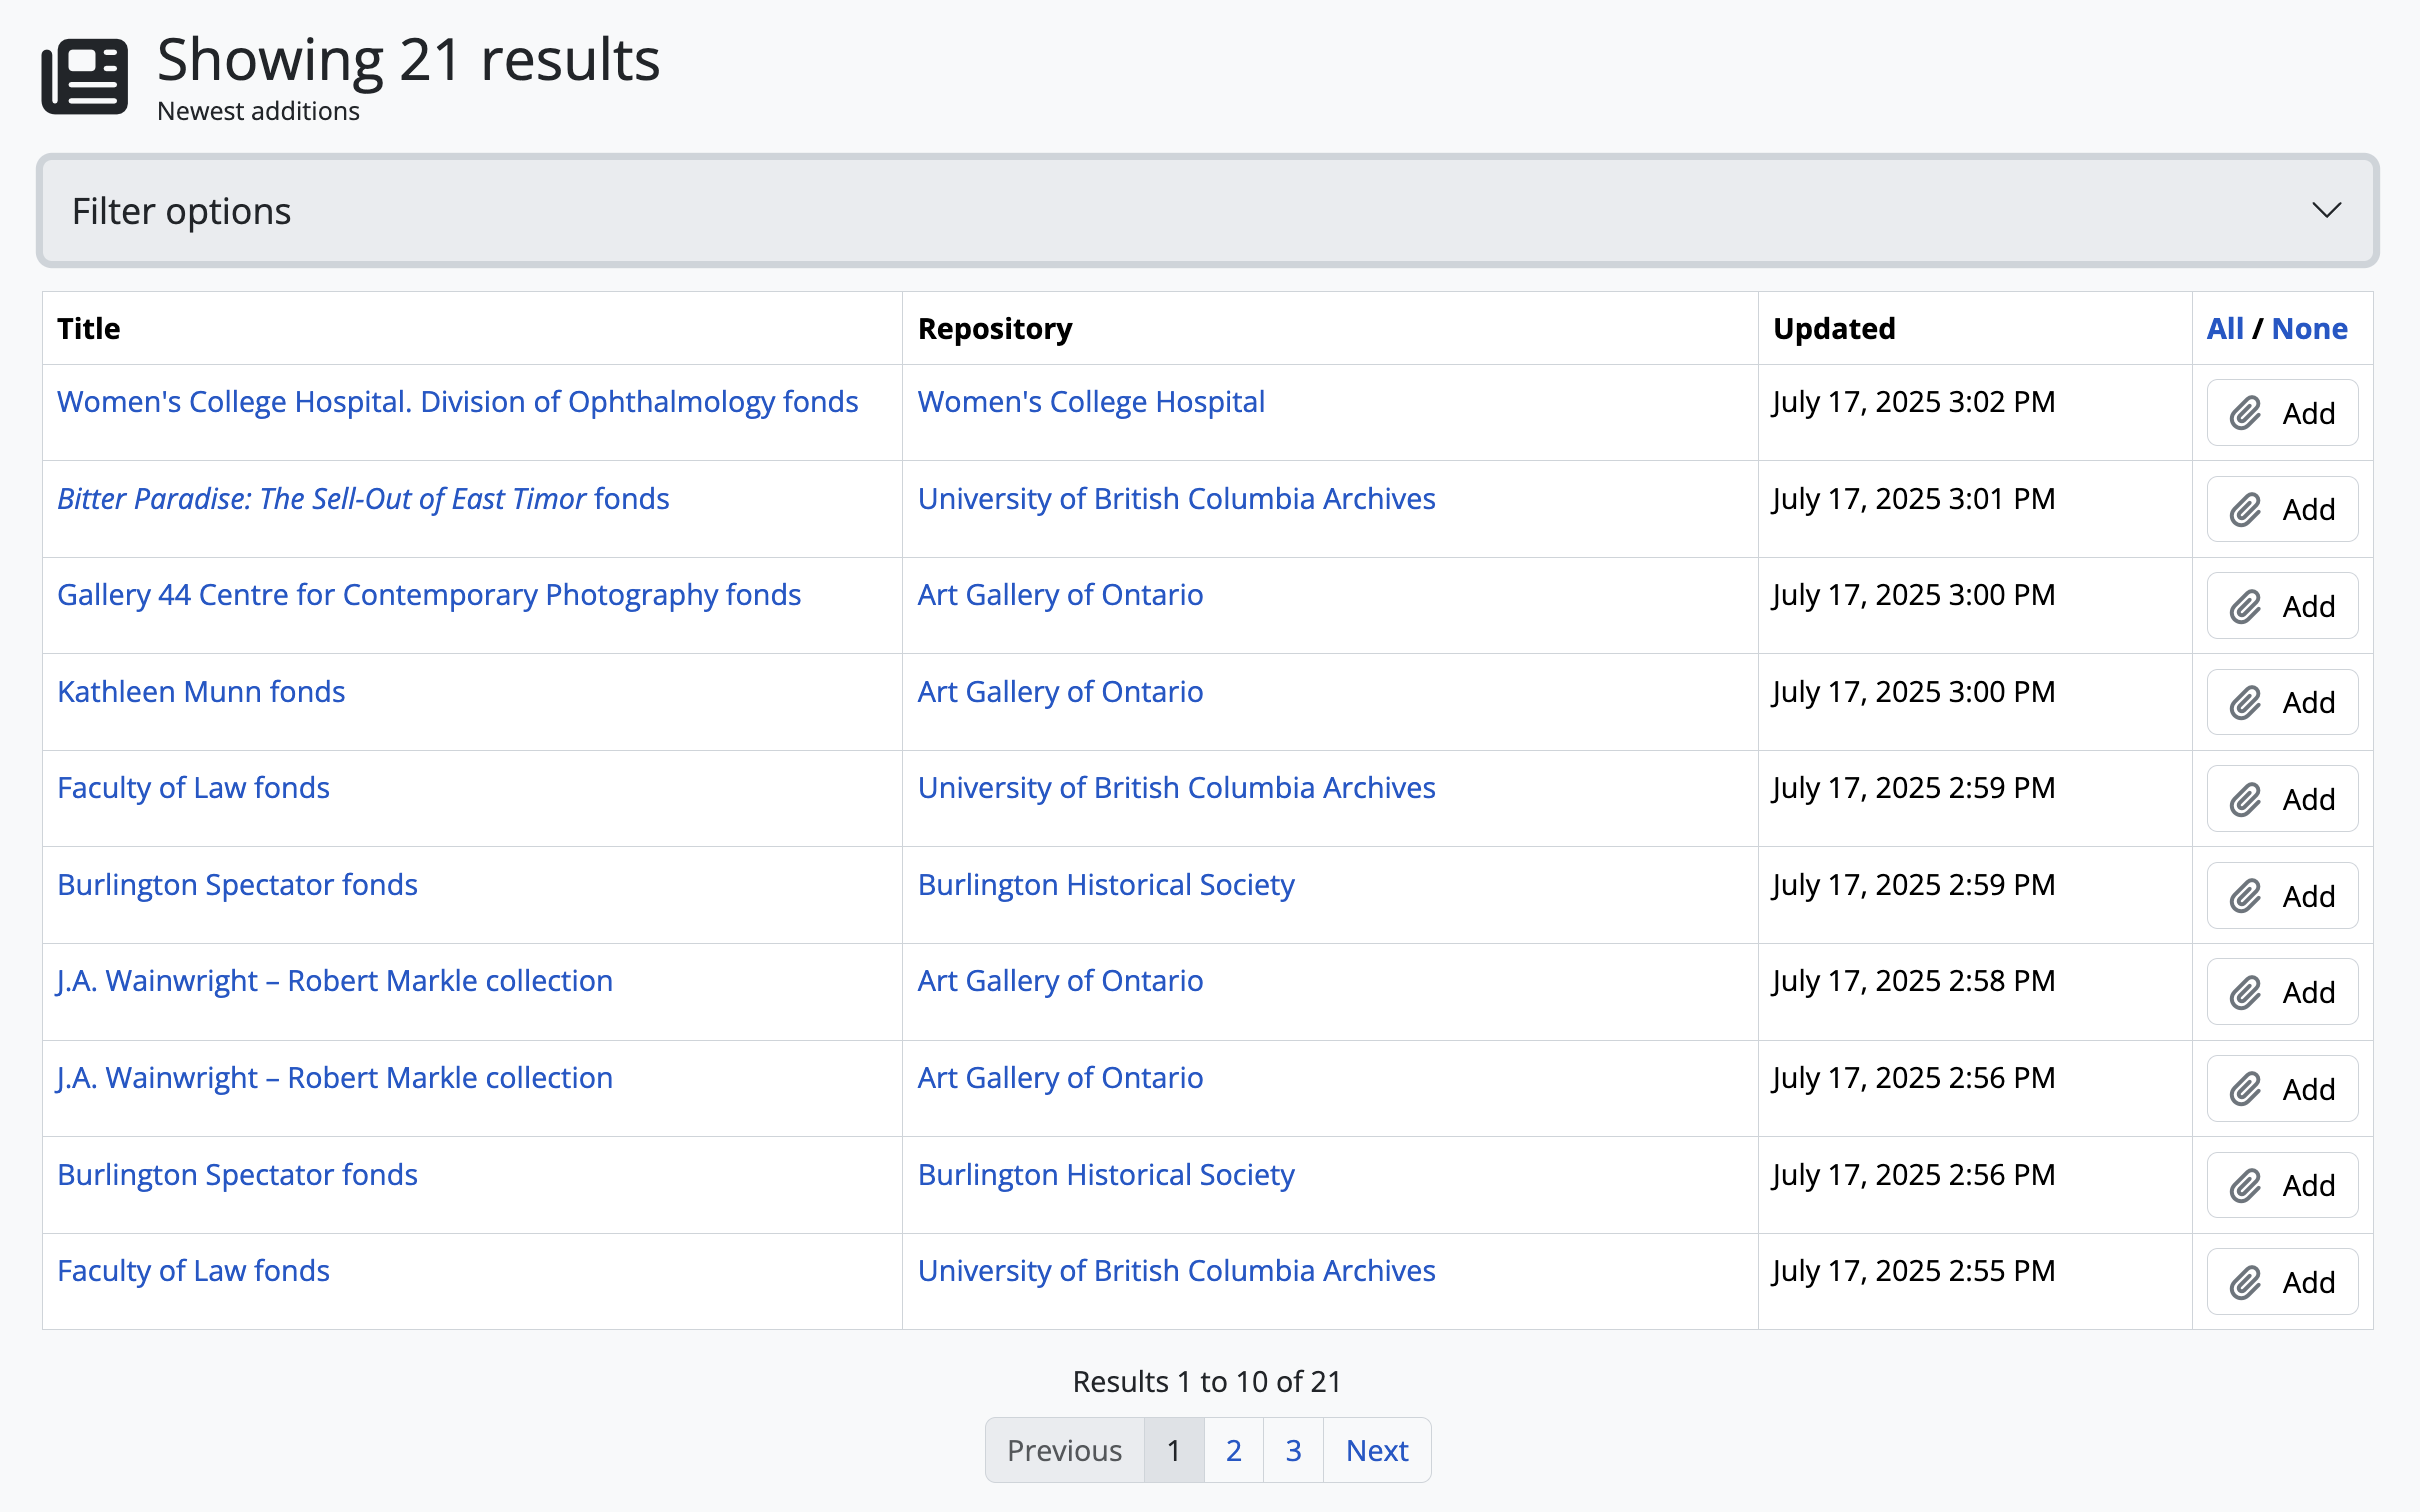The image size is (2420, 1512).
Task: Open Burlington Historical Society repository, 2:56 PM row
Action: (1105, 1175)
